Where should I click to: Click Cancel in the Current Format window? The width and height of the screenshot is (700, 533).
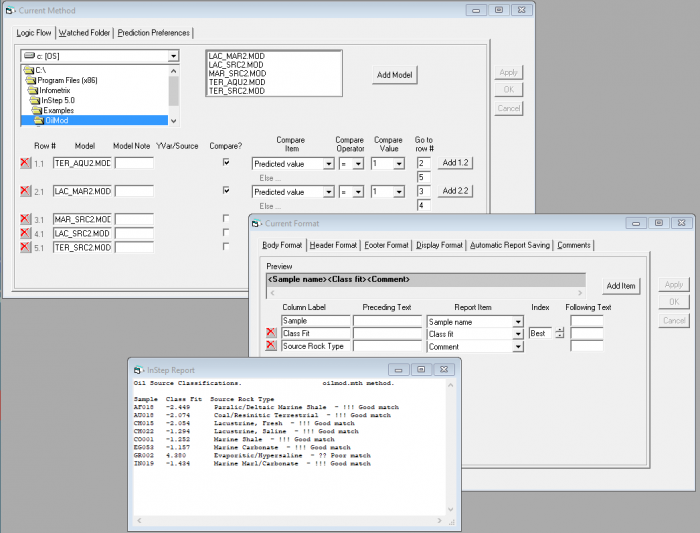pos(674,321)
